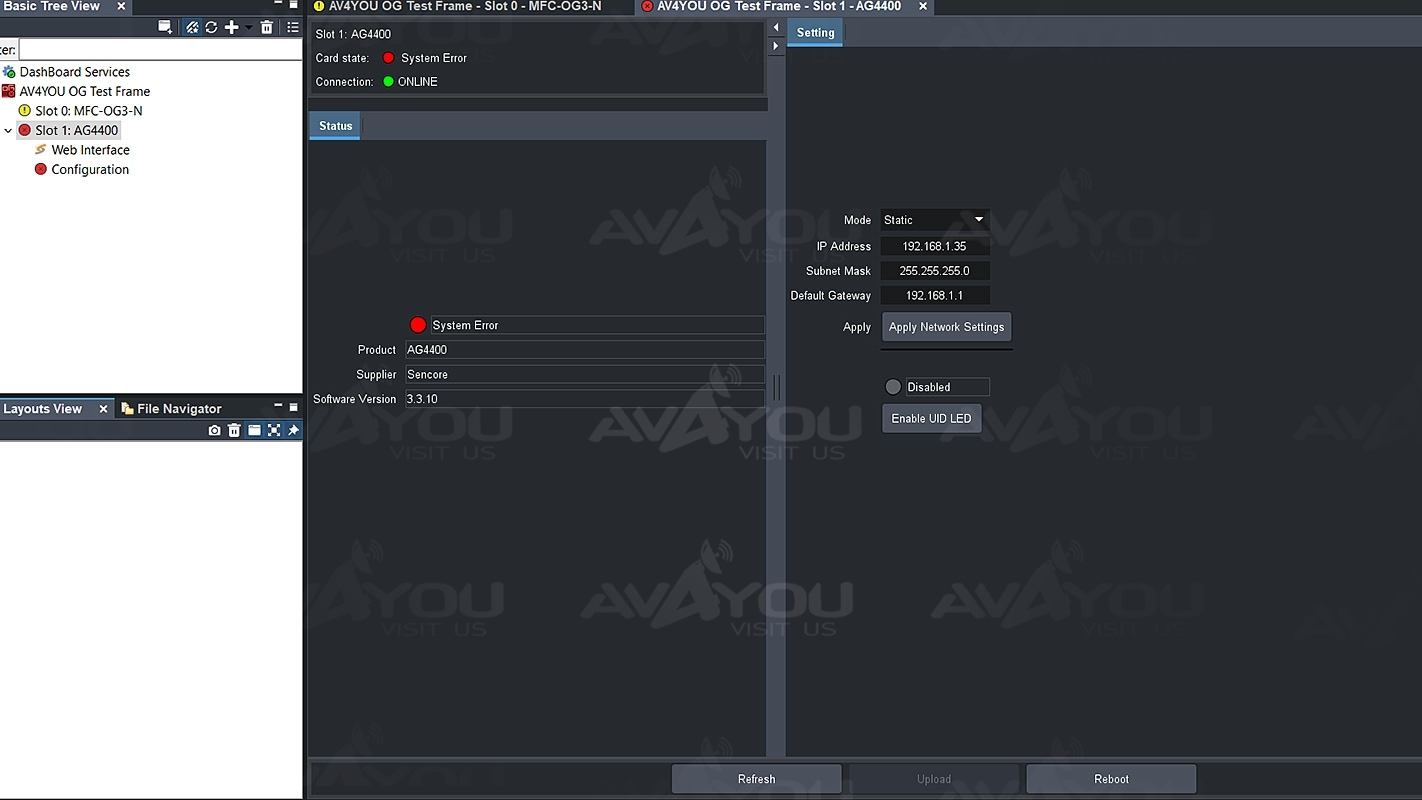Screen dimensions: 1422x800
Task: Collapse the Slot 1: AG4400 tree node
Action: click(9, 131)
